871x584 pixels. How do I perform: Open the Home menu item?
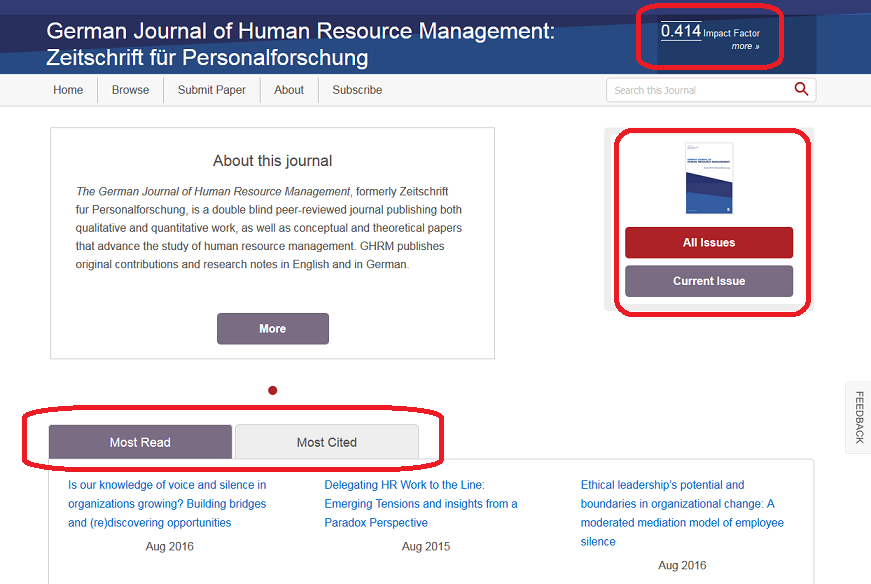[68, 90]
